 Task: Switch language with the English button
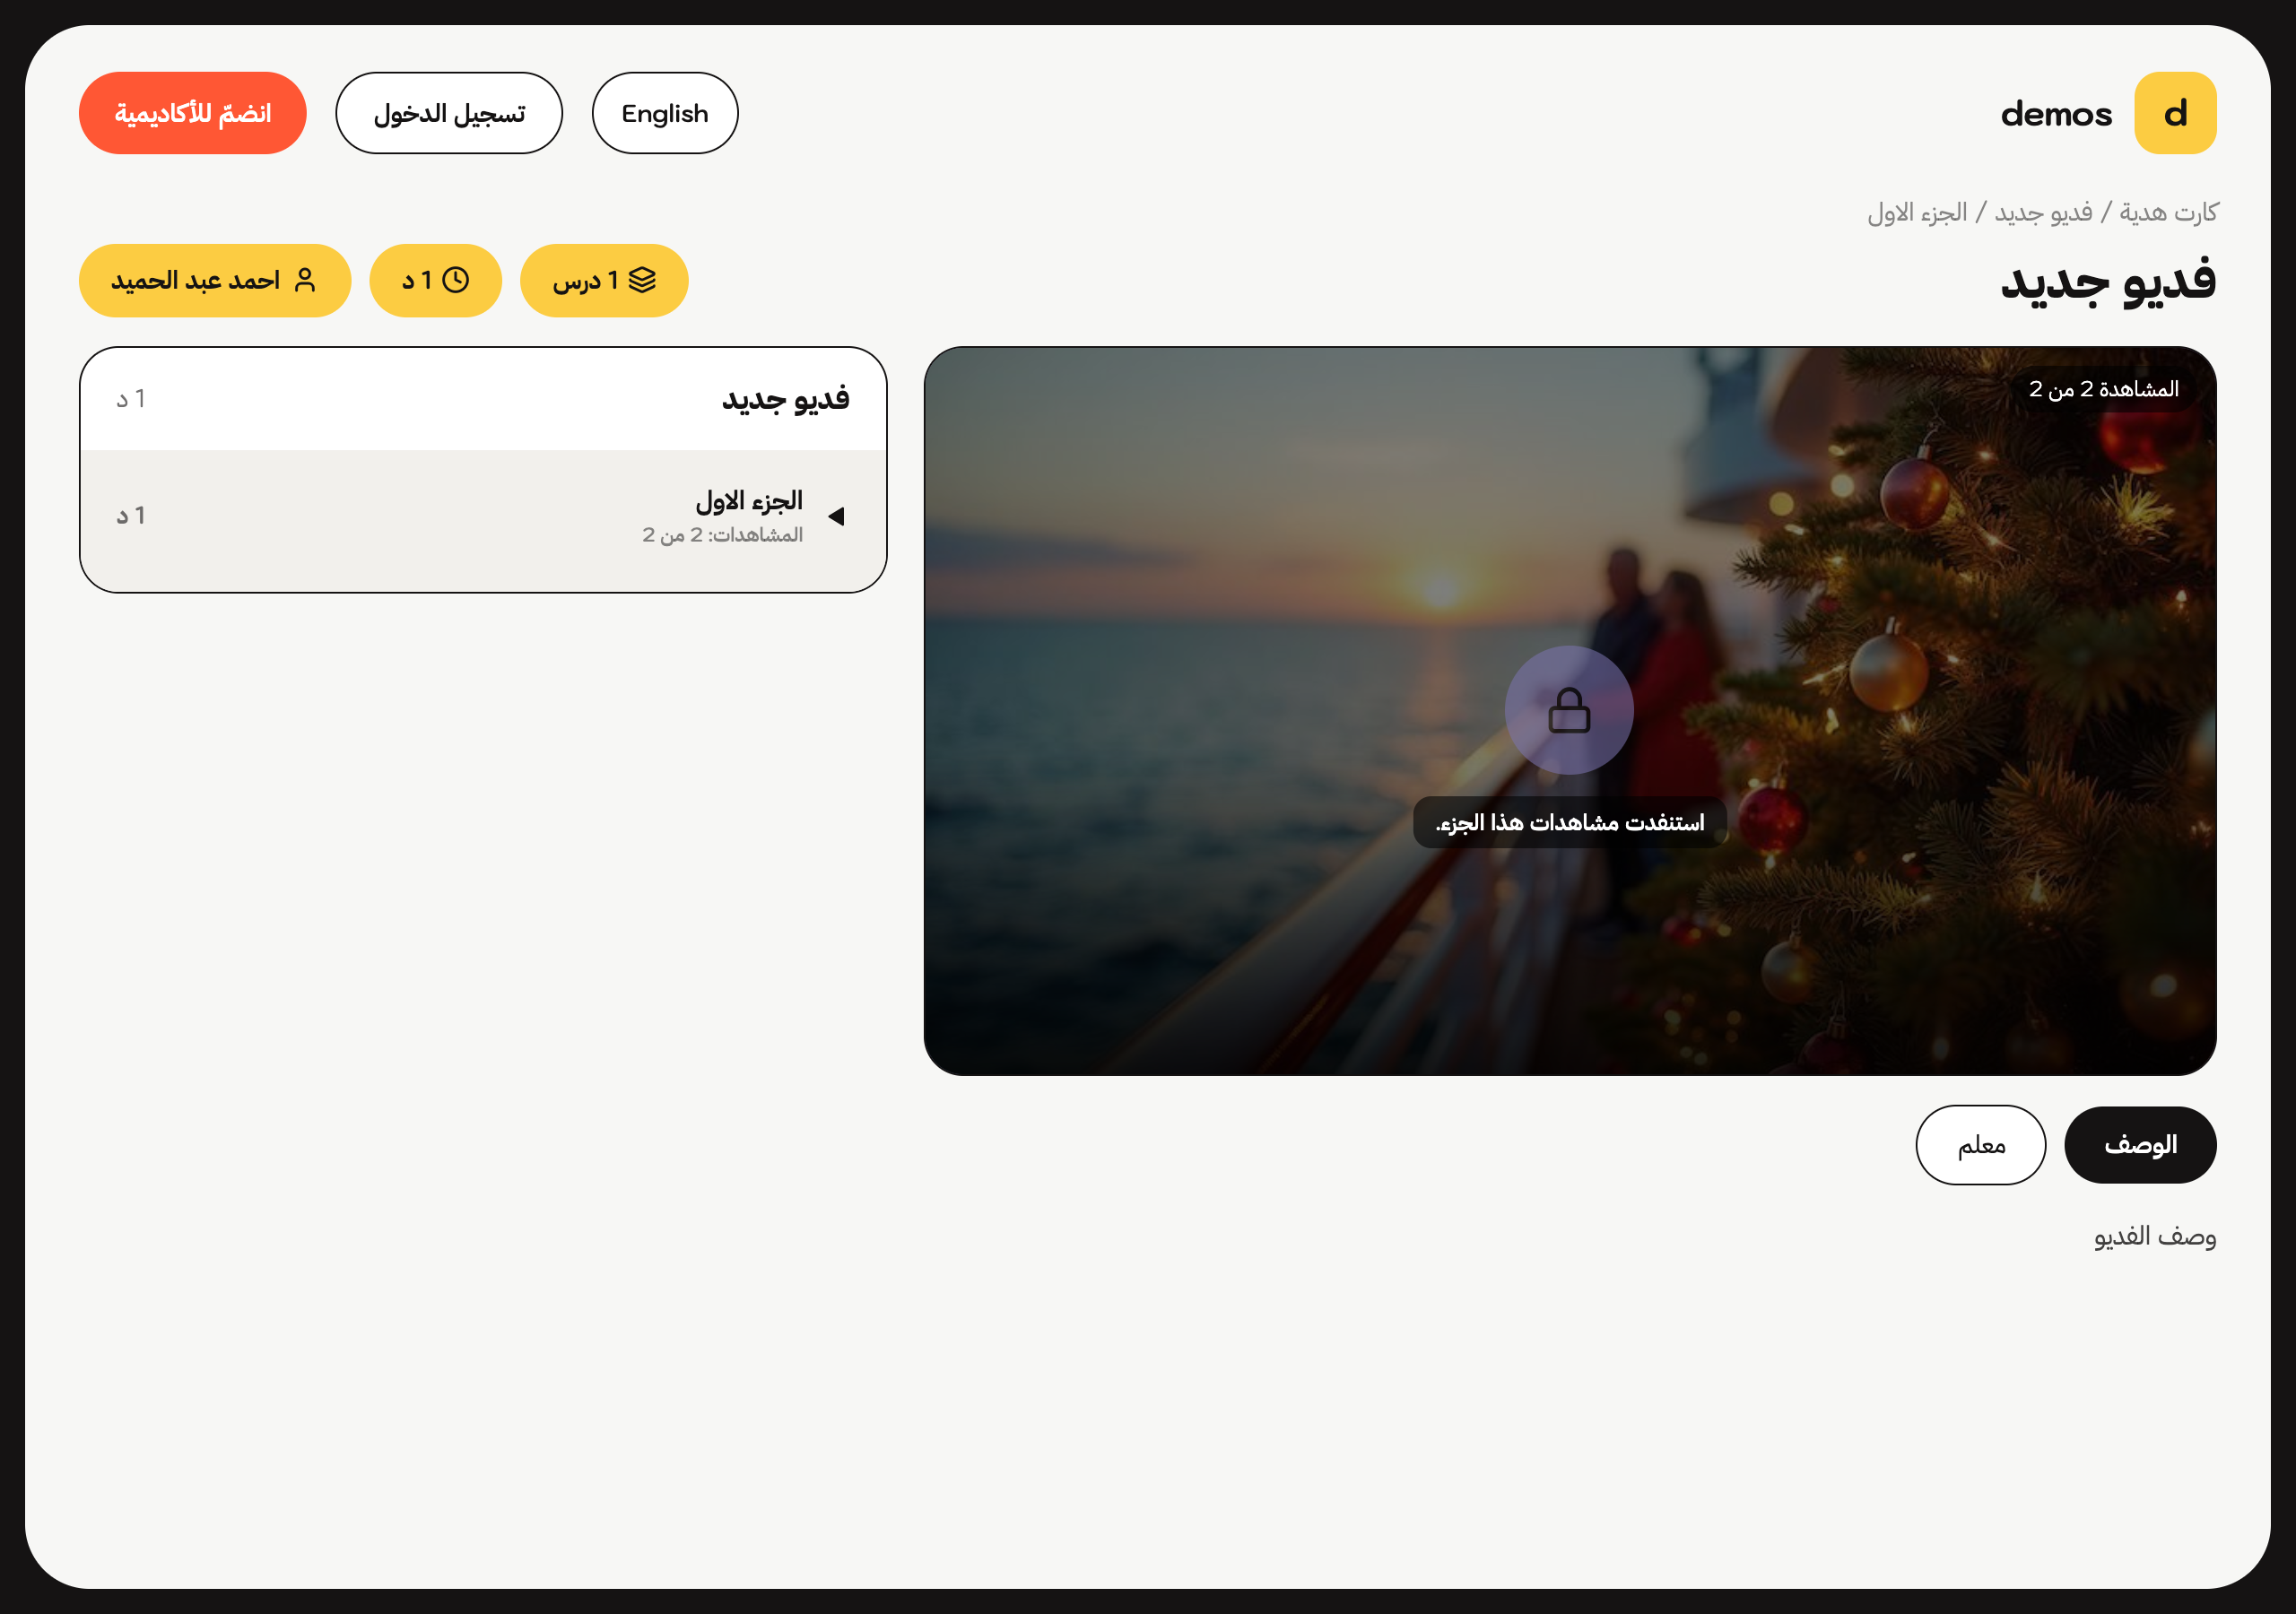point(665,113)
